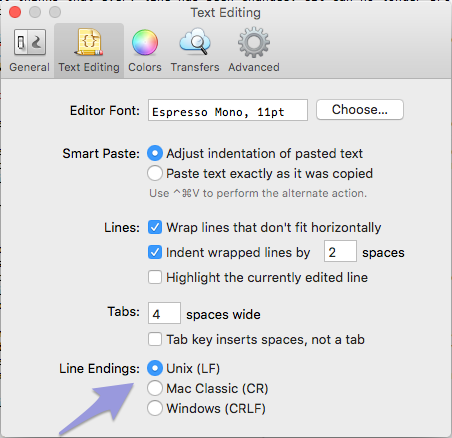Click the Editor Font field
This screenshot has height=438, width=452.
pos(228,110)
